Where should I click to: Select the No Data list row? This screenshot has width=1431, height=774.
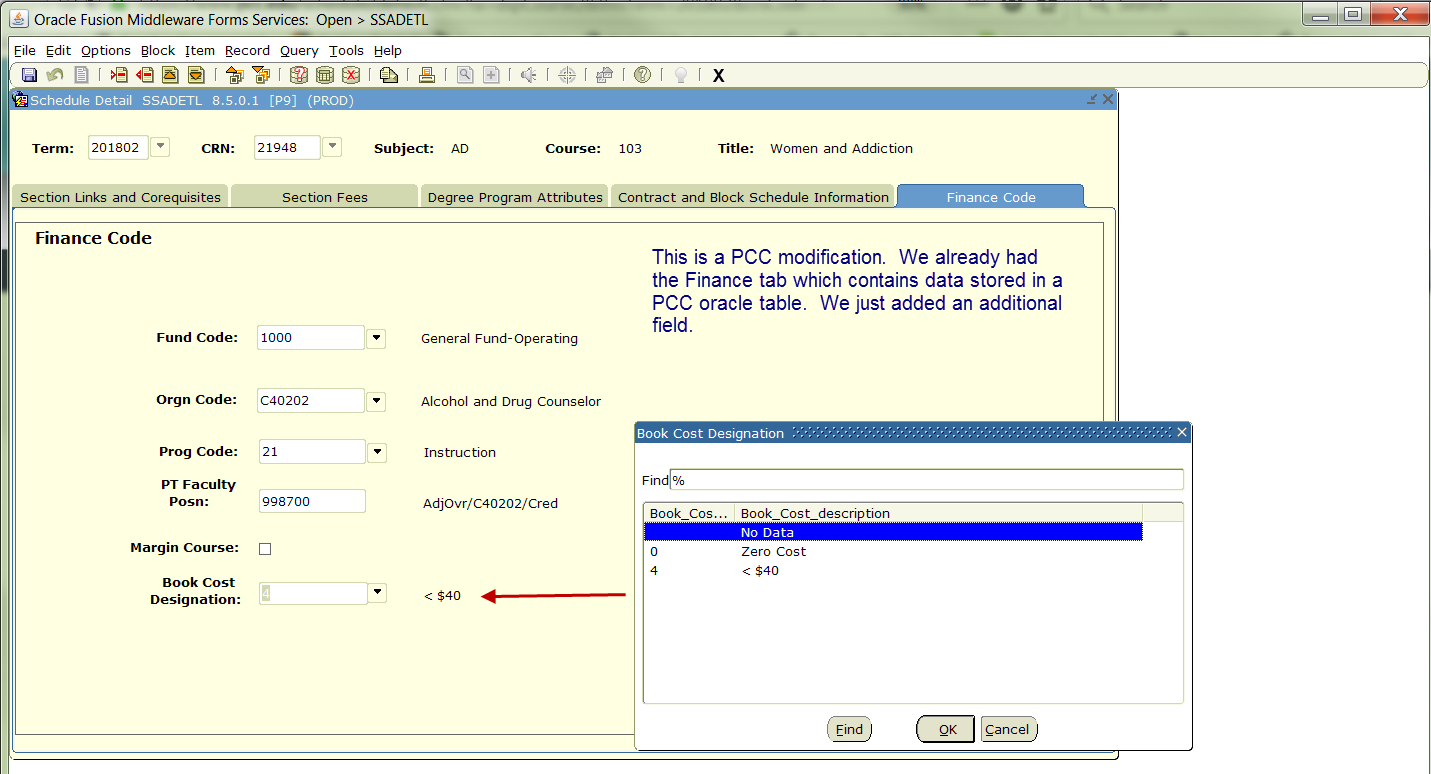893,532
